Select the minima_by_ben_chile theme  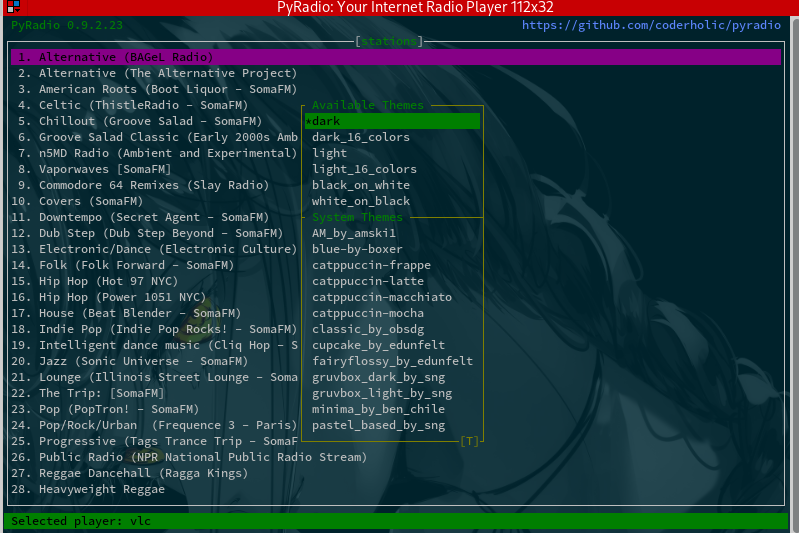[378, 409]
